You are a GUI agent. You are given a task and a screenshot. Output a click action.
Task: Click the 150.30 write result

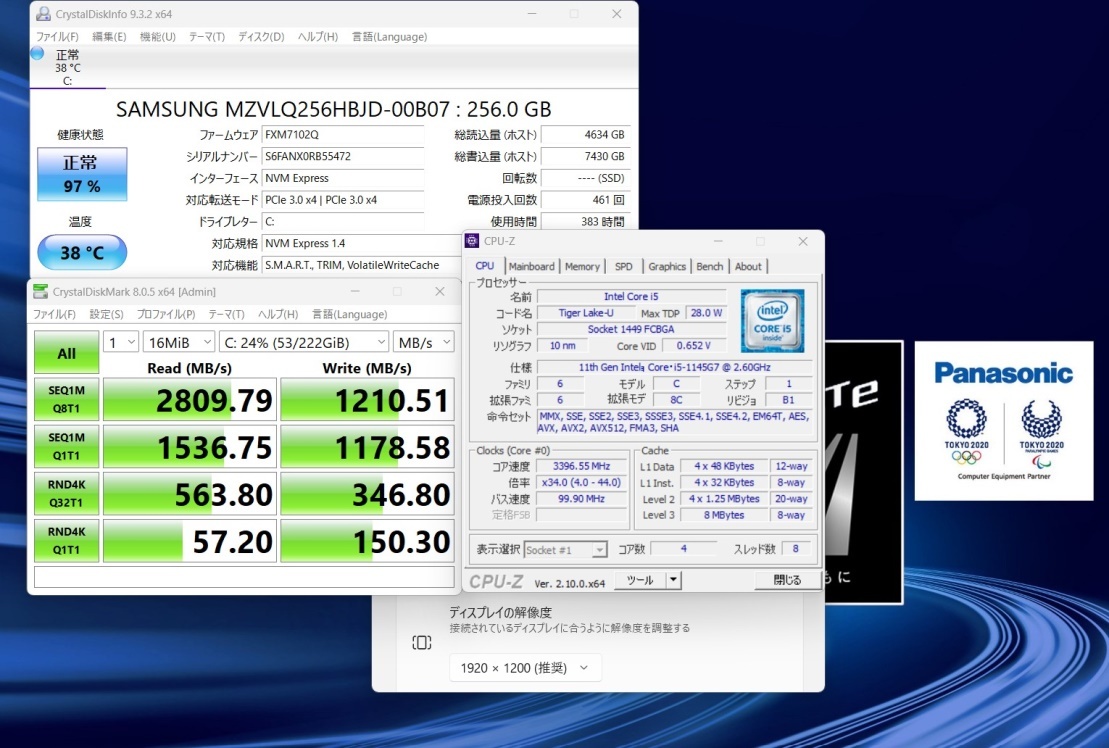[x=367, y=542]
